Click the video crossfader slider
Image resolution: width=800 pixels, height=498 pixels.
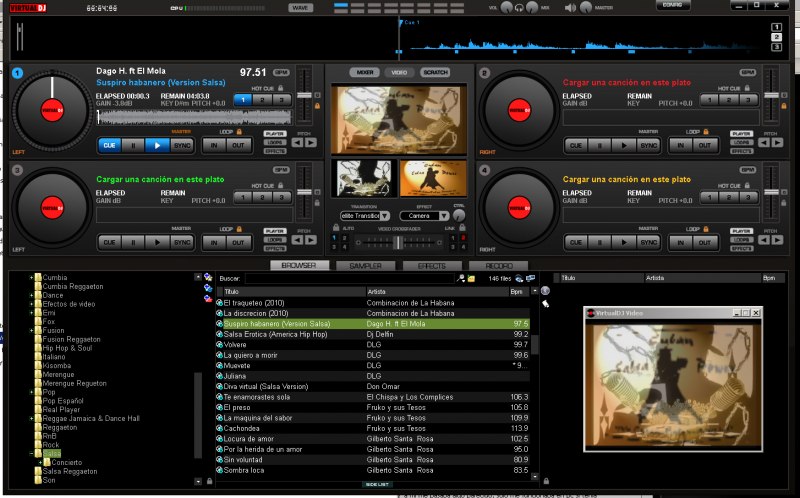pos(398,241)
